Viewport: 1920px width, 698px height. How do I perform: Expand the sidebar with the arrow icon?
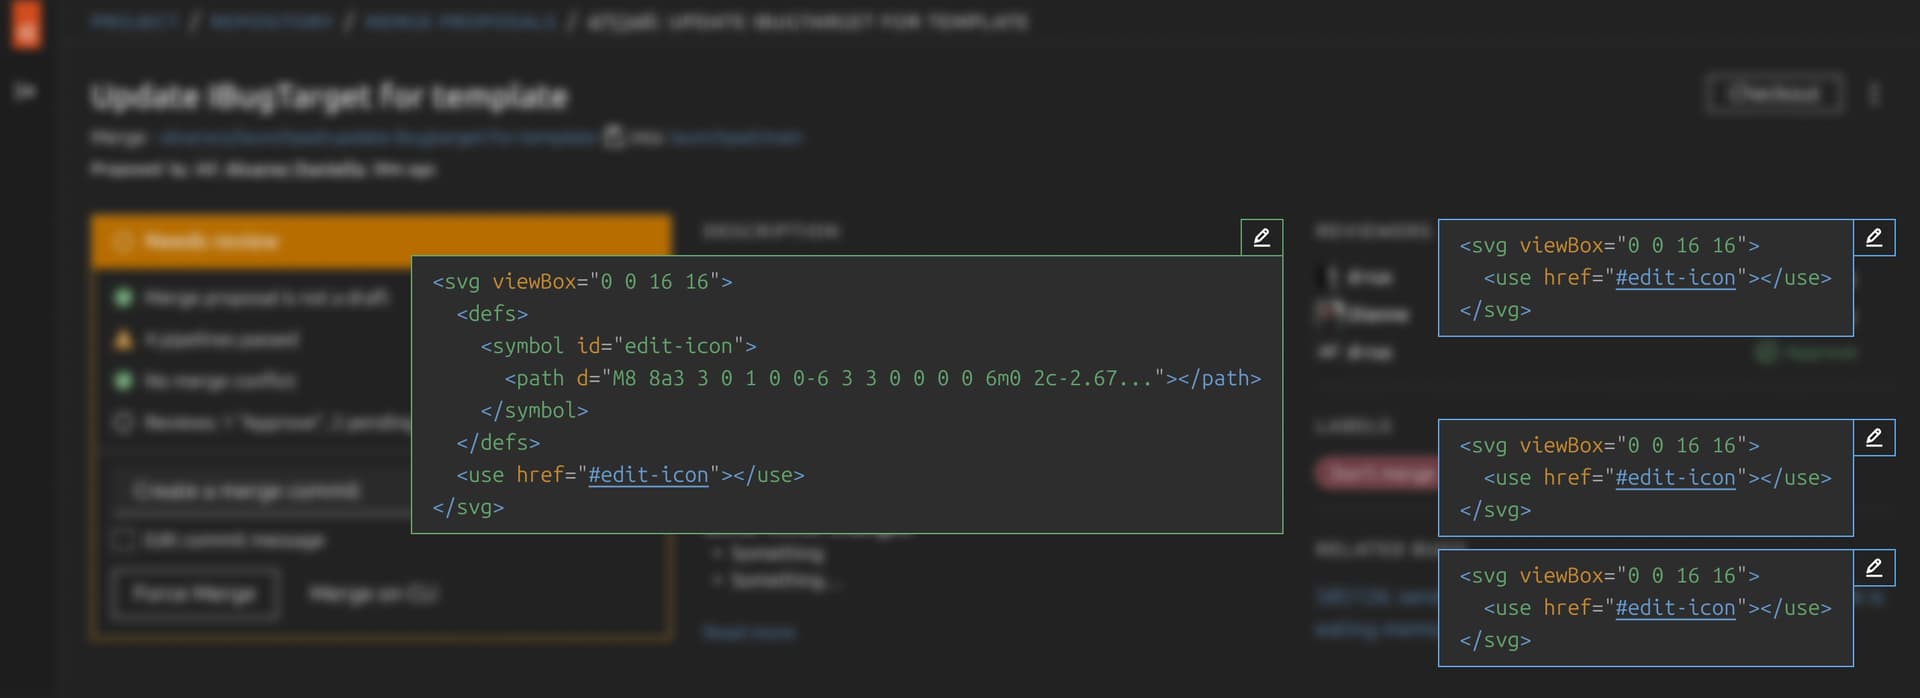pyautogui.click(x=26, y=92)
